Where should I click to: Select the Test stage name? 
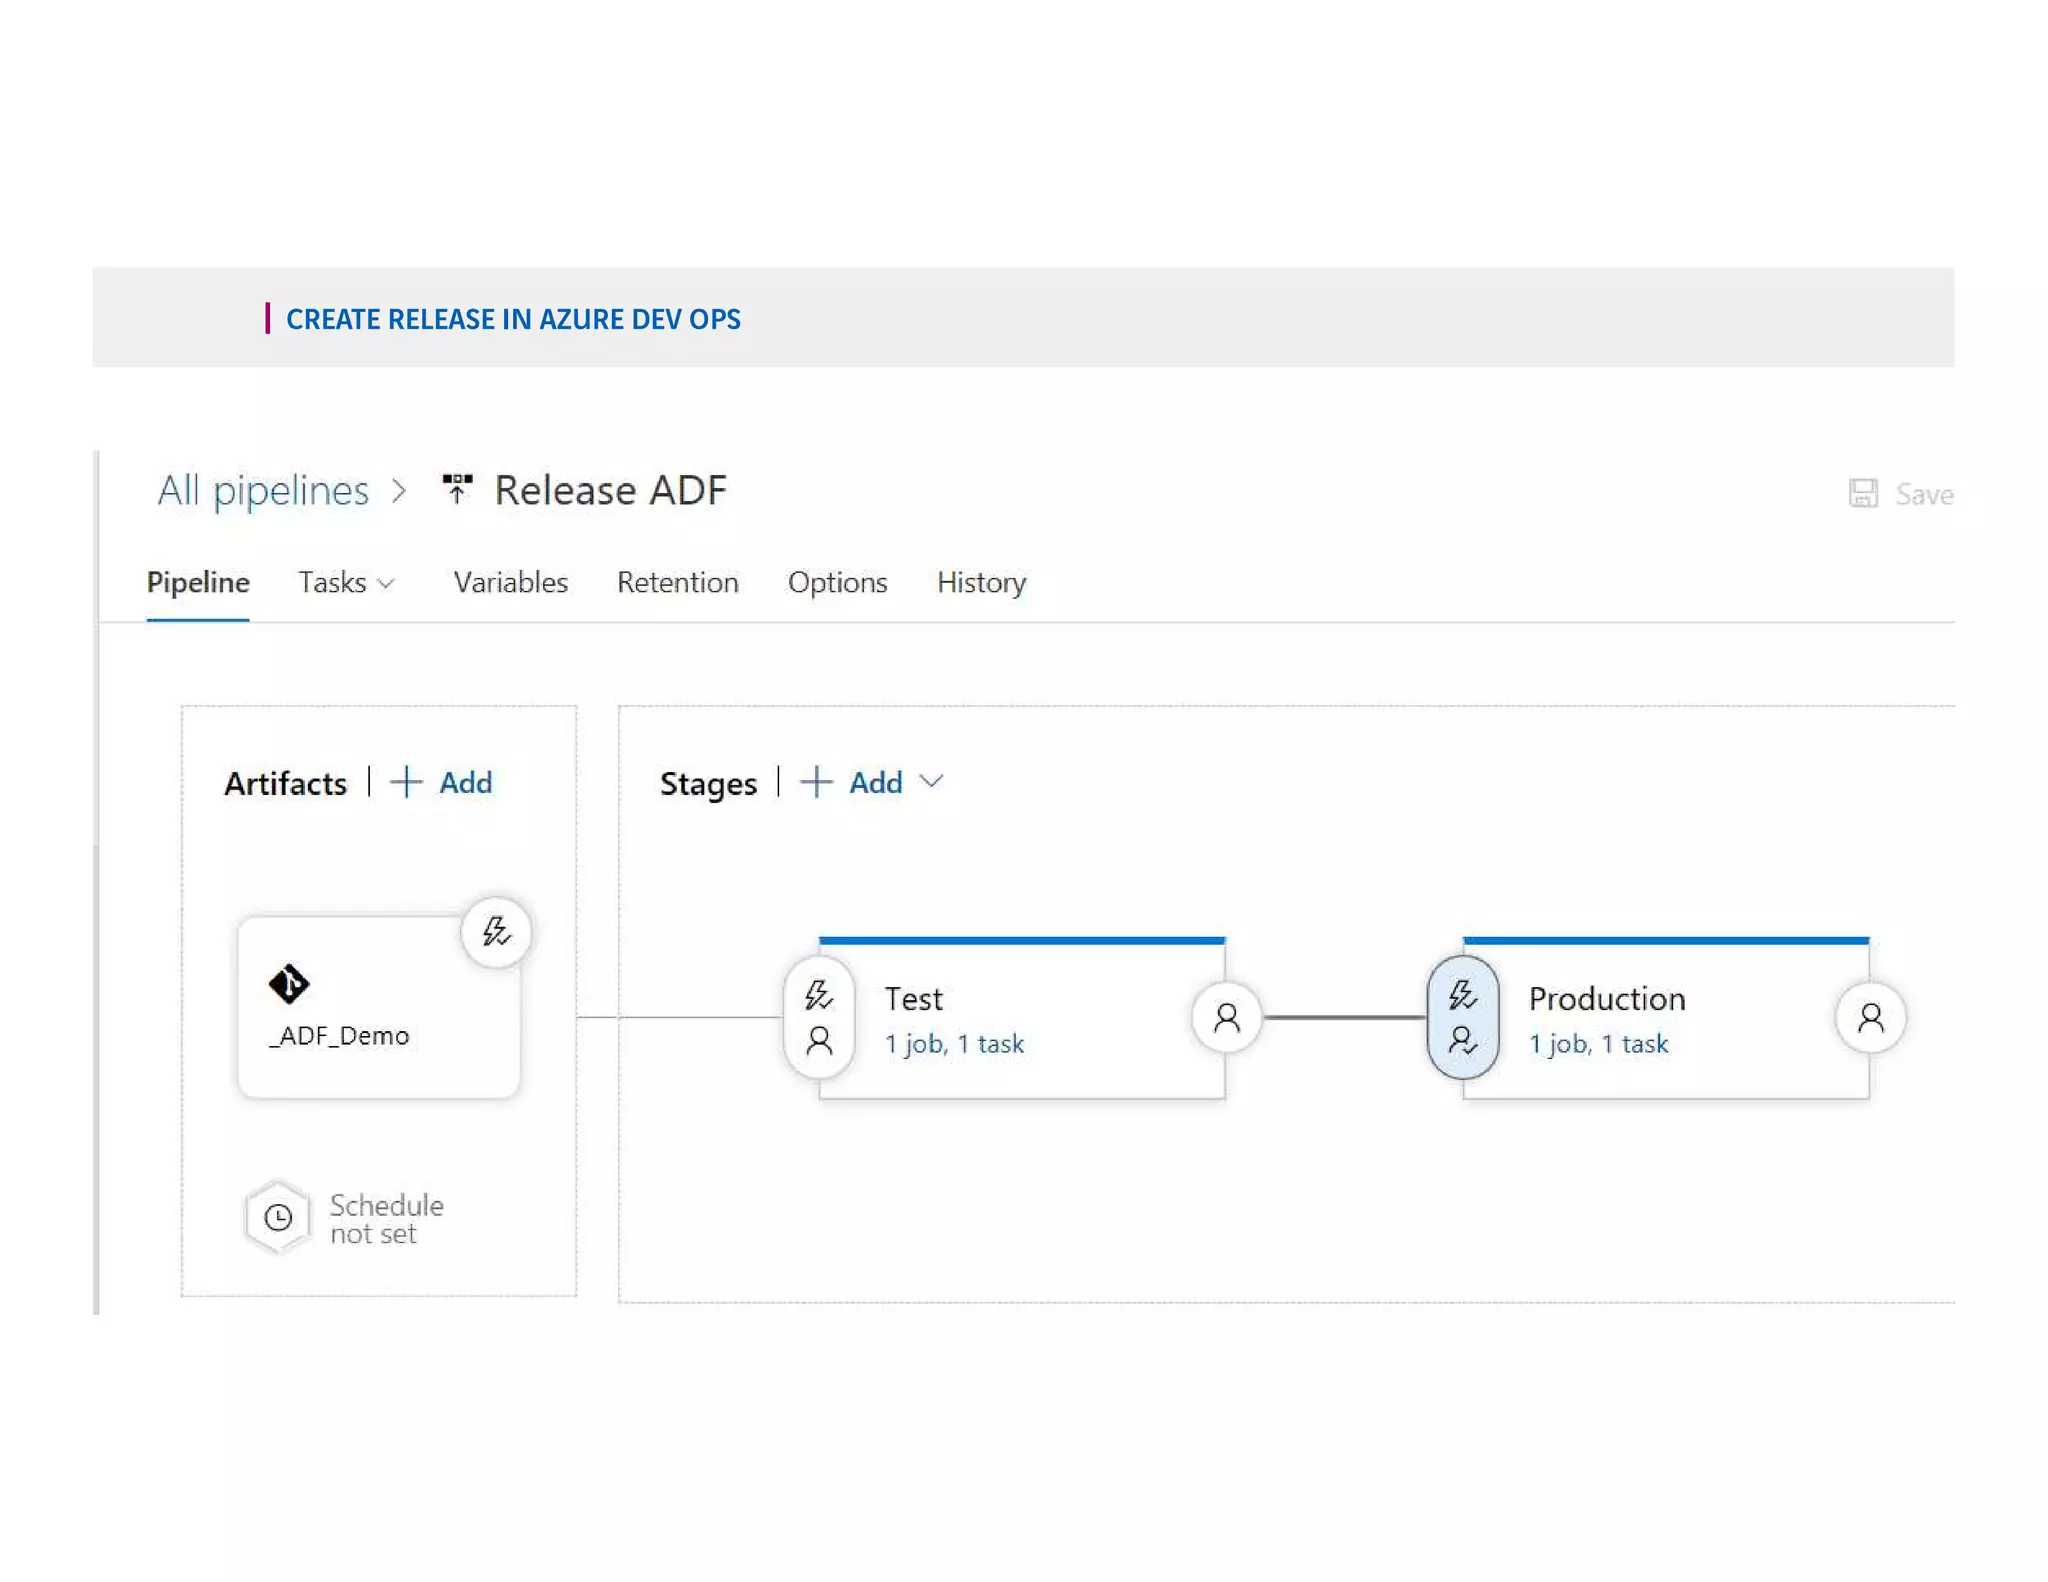913,998
